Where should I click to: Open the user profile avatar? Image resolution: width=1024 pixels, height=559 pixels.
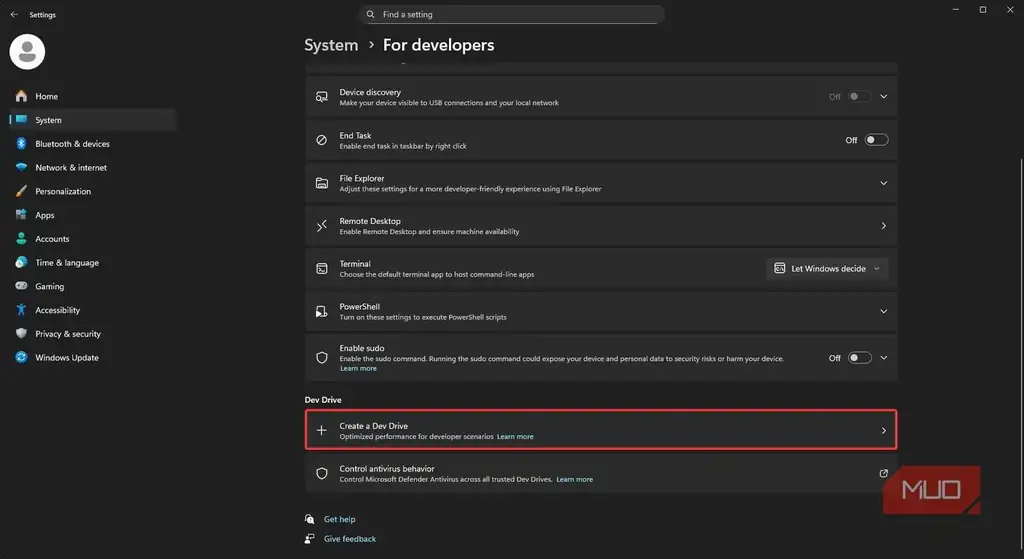27,52
